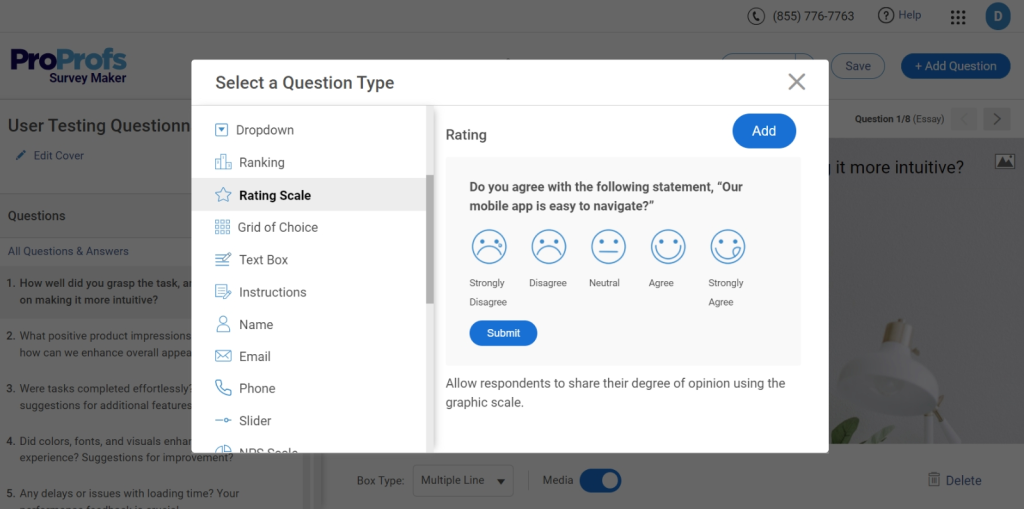Image resolution: width=1024 pixels, height=509 pixels.
Task: Click the Add button for Rating
Action: point(764,131)
